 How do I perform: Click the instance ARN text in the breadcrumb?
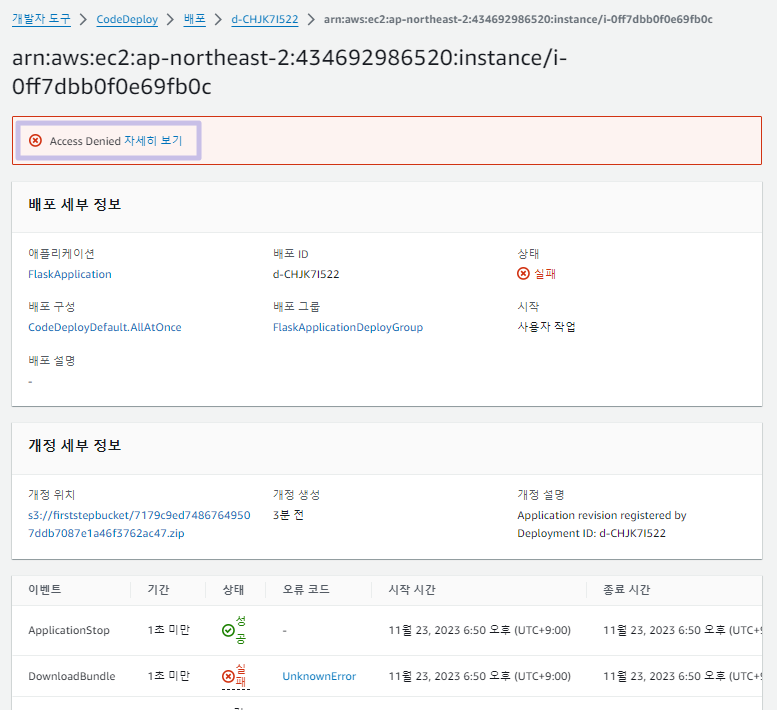pyautogui.click(x=518, y=19)
